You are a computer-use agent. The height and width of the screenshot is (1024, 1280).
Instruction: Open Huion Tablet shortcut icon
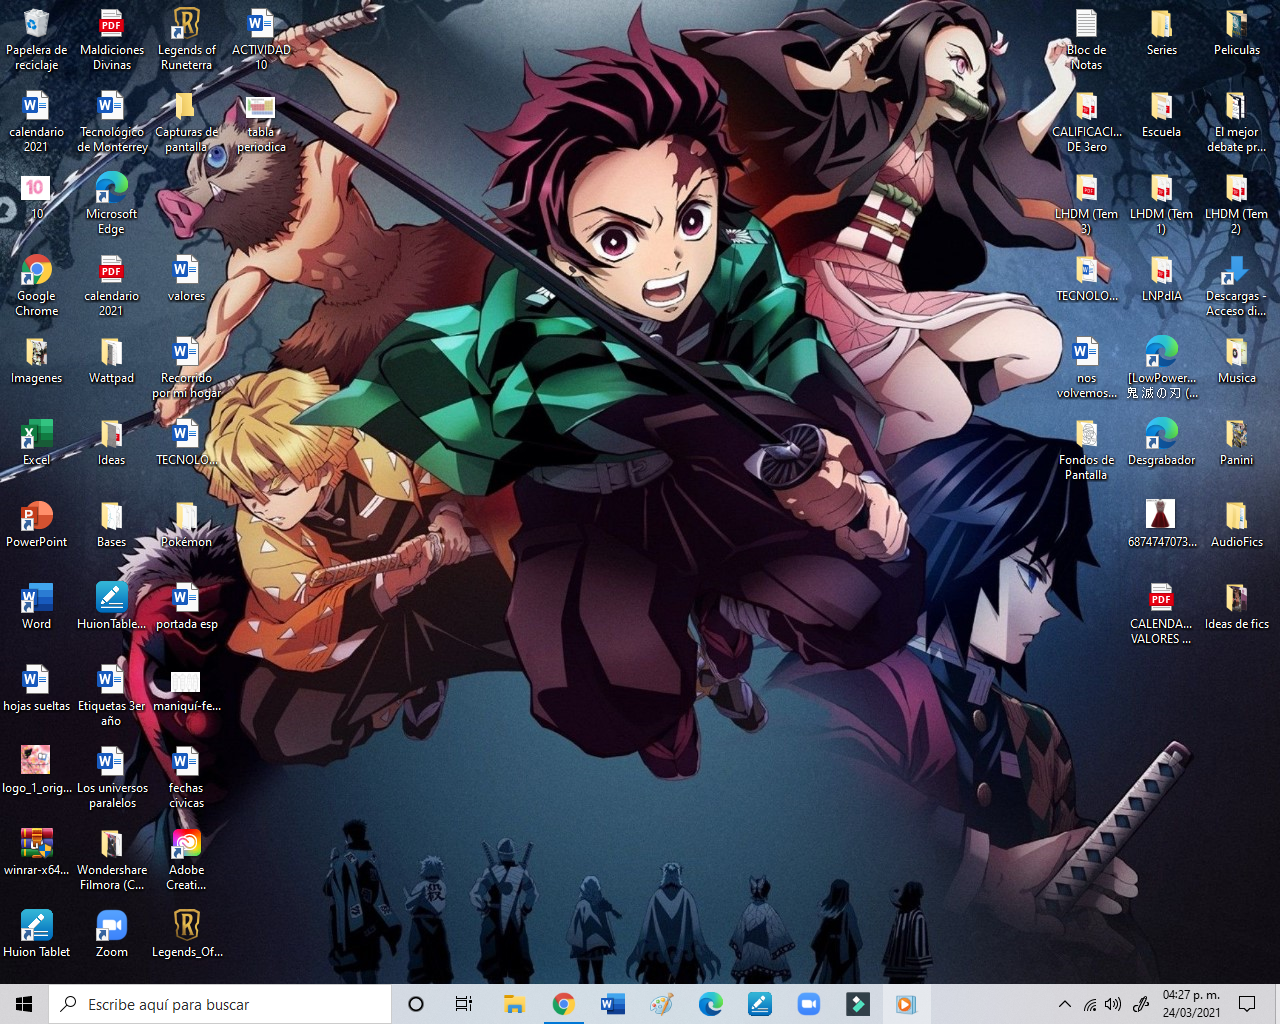tap(36, 934)
